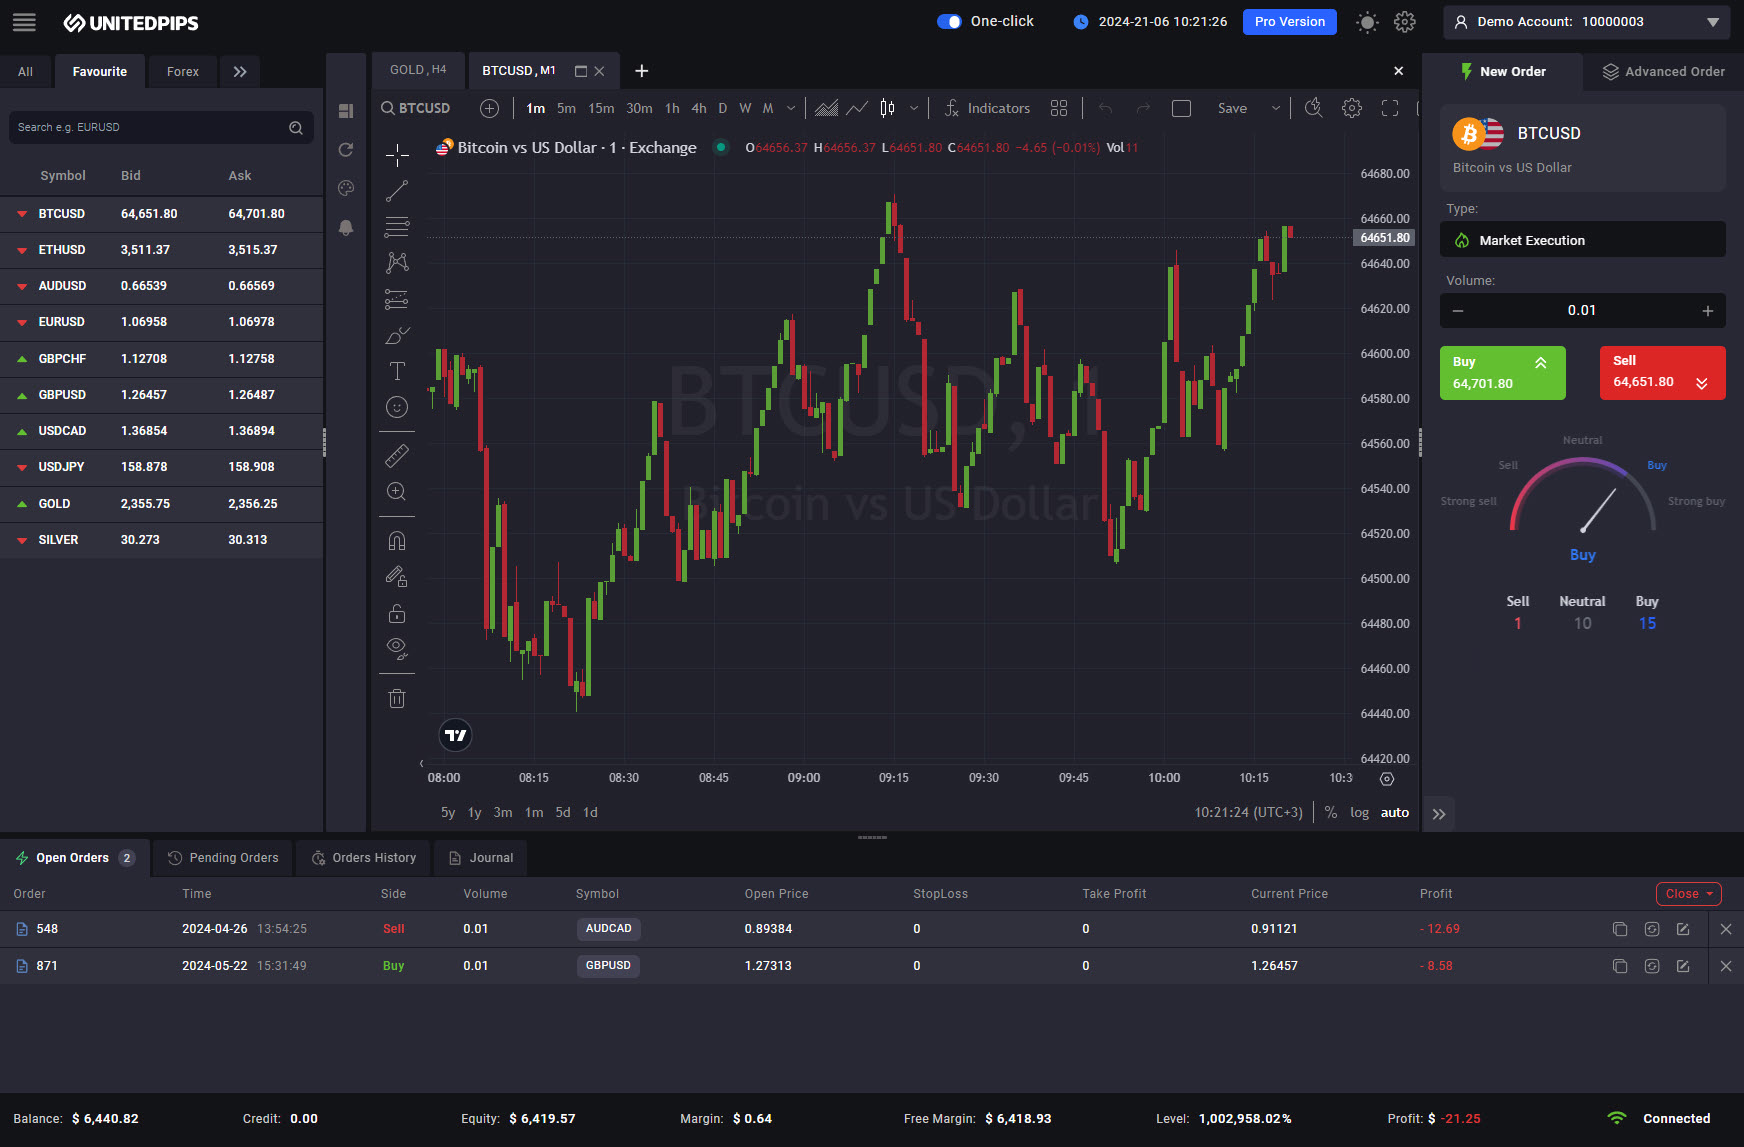Pick the text annotation tool

click(397, 370)
